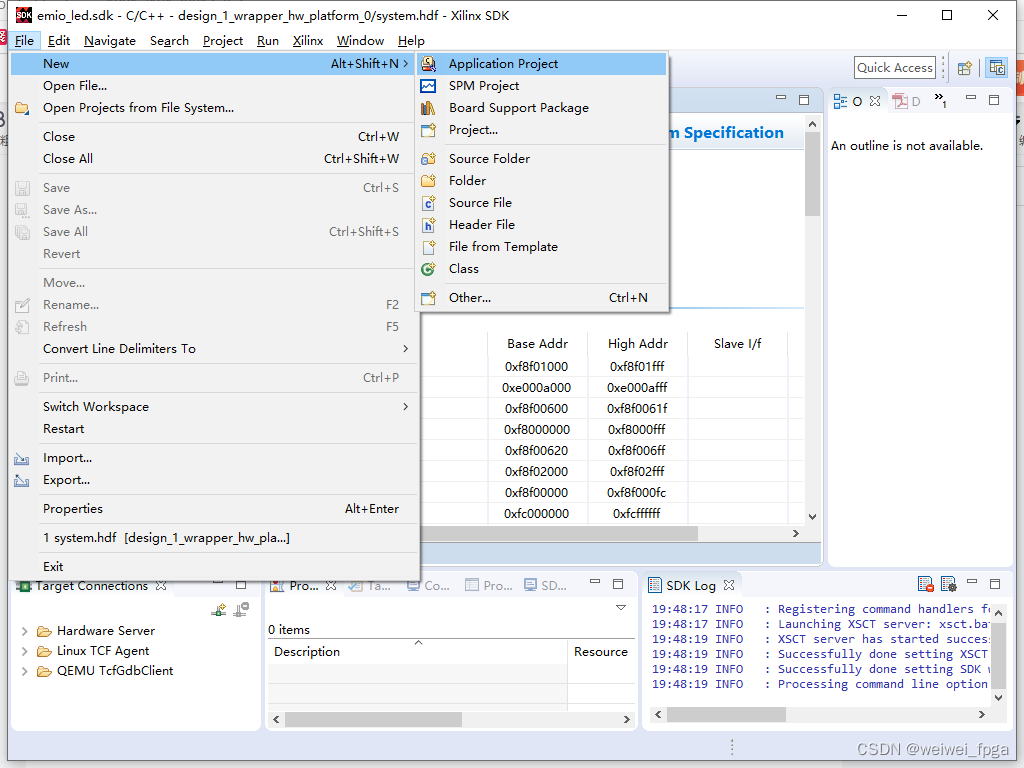Expand the Linux TCF Agent node

point(24,652)
